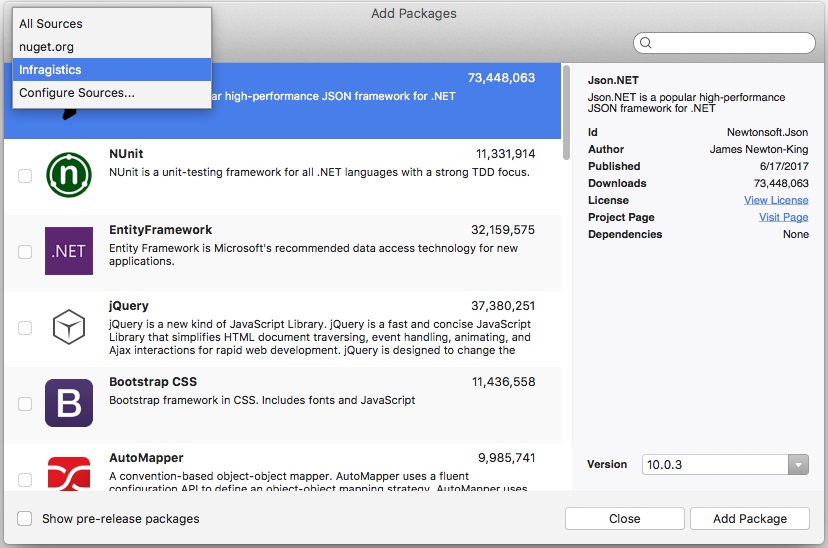Click the Bootstrap framework in CSS description
Screen dimensions: 828x548
262,400
